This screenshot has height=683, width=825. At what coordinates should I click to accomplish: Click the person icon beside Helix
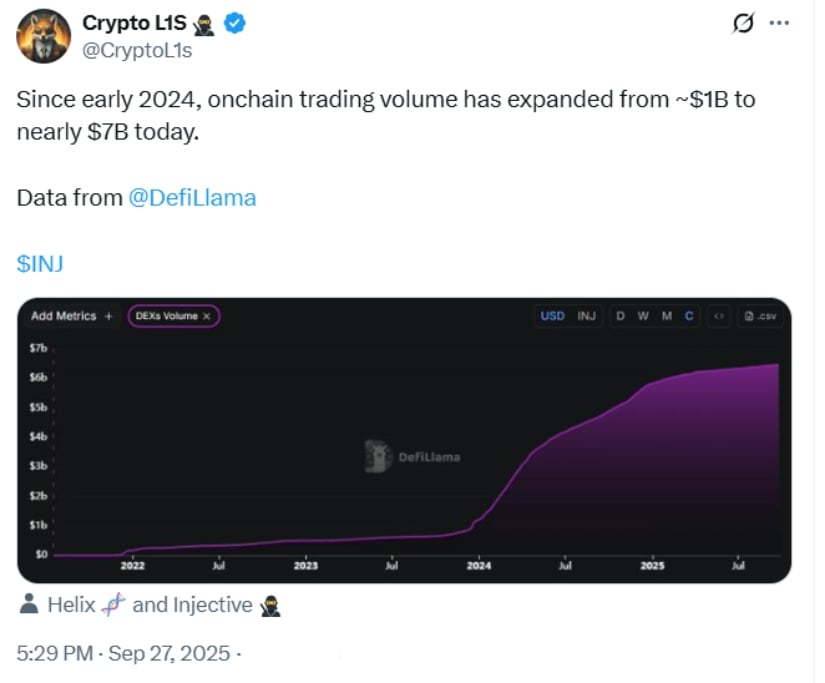tap(29, 604)
